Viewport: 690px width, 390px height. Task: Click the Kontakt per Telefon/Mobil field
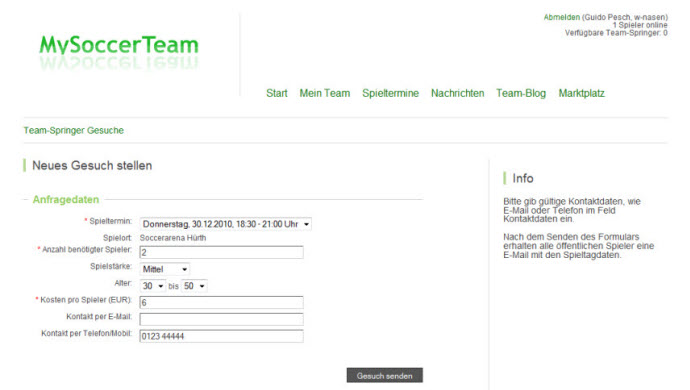tap(221, 336)
